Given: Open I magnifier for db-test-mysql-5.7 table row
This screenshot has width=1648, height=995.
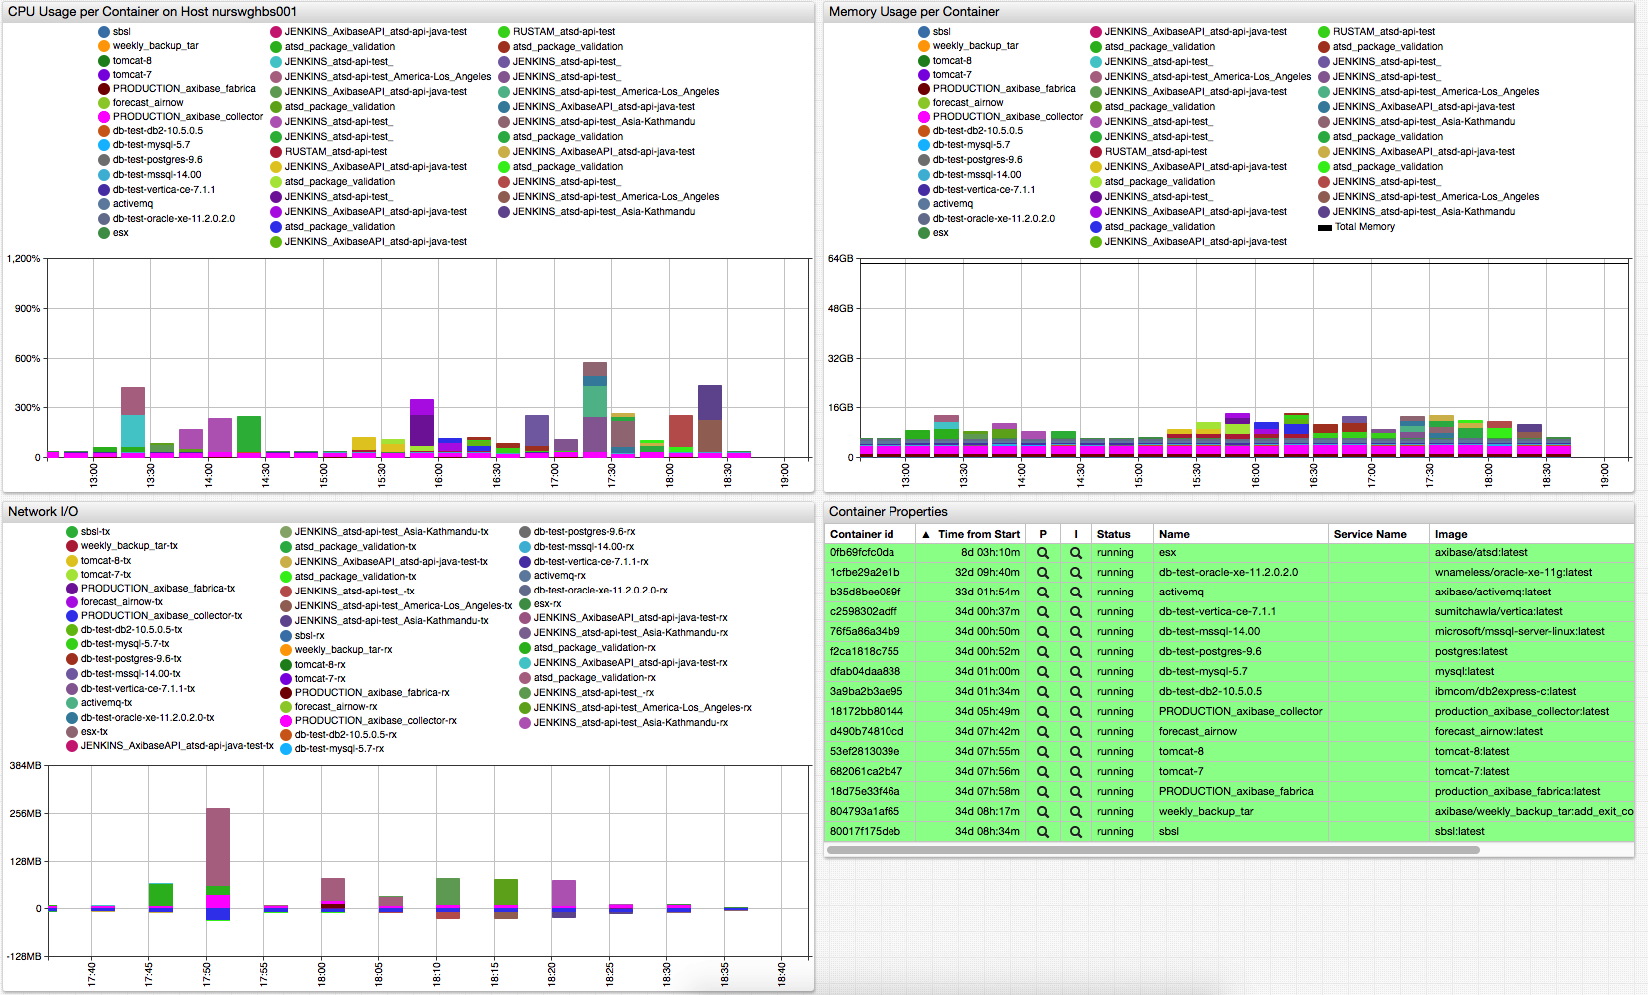Looking at the screenshot, I should (1076, 672).
